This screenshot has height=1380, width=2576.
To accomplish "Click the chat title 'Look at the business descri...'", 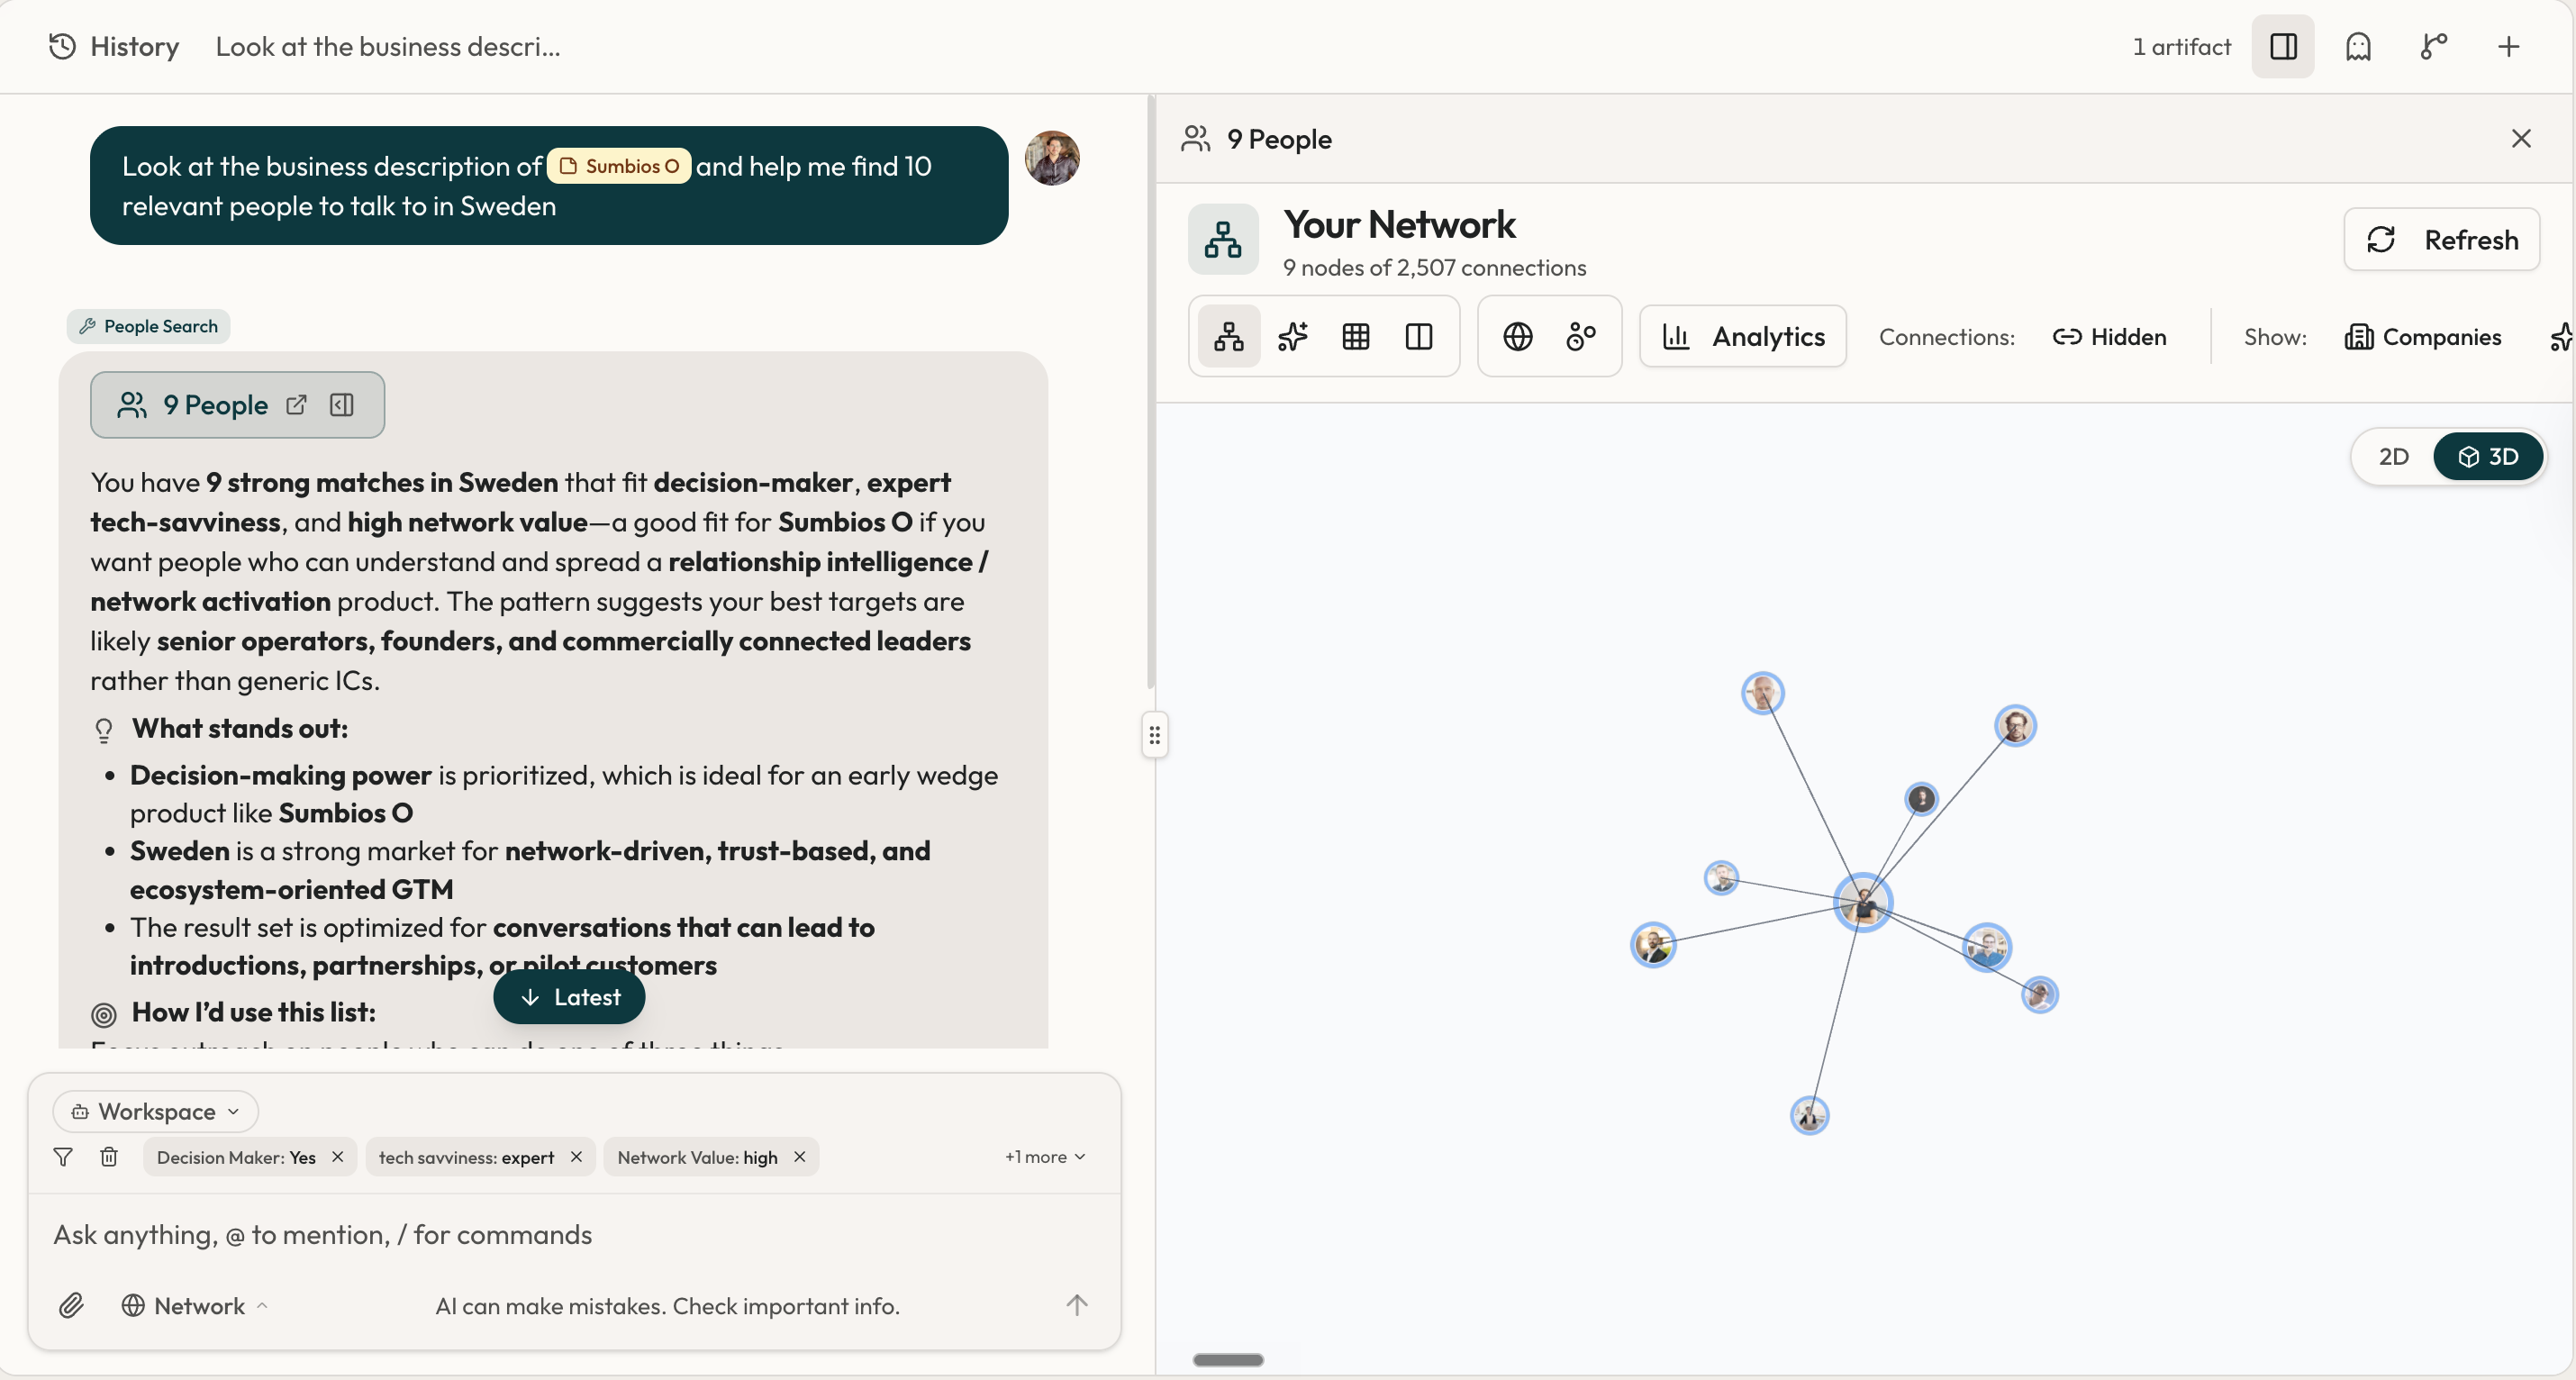I will coord(388,46).
